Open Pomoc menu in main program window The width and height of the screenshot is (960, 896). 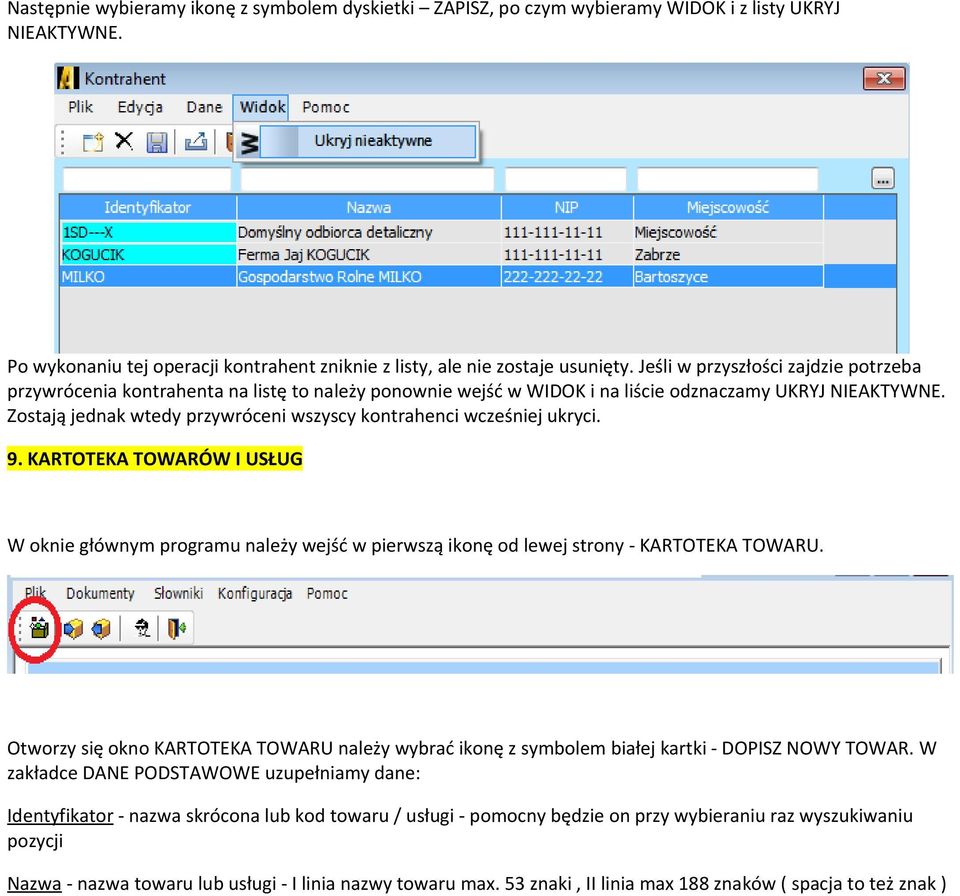[327, 593]
